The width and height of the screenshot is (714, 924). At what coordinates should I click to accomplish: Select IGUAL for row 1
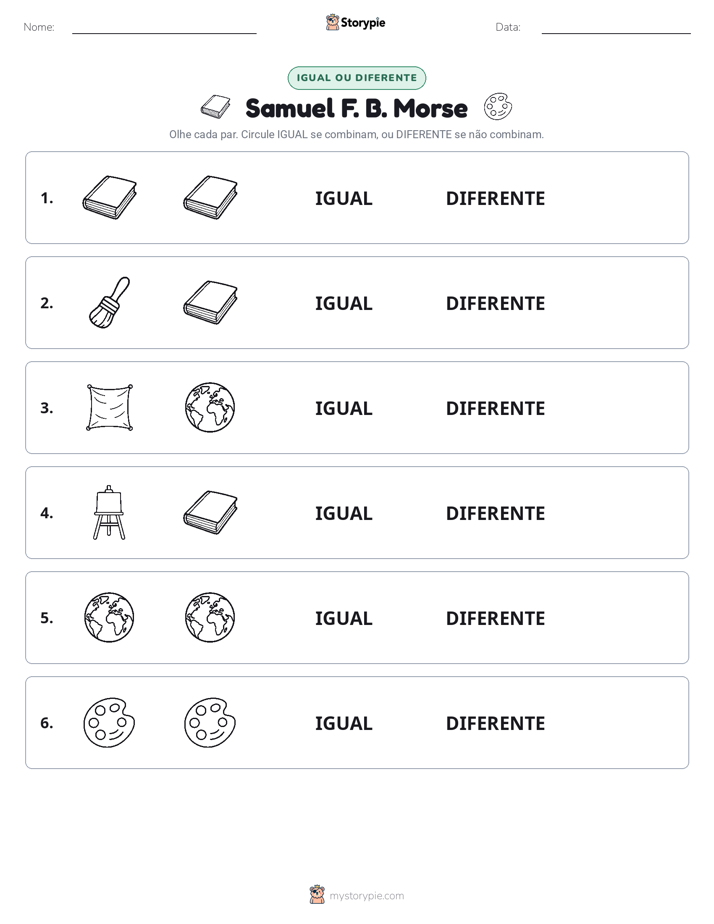pos(343,199)
